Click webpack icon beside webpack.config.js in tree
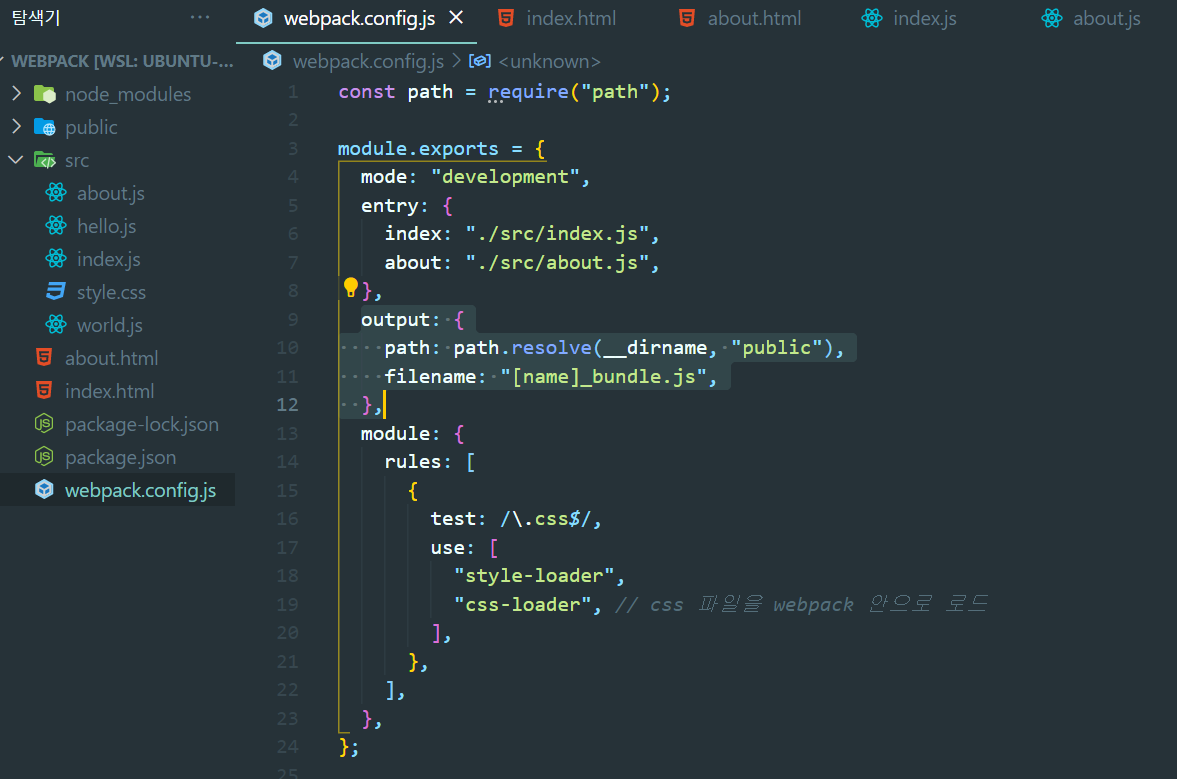Screen dimensions: 1177x779 [44, 489]
